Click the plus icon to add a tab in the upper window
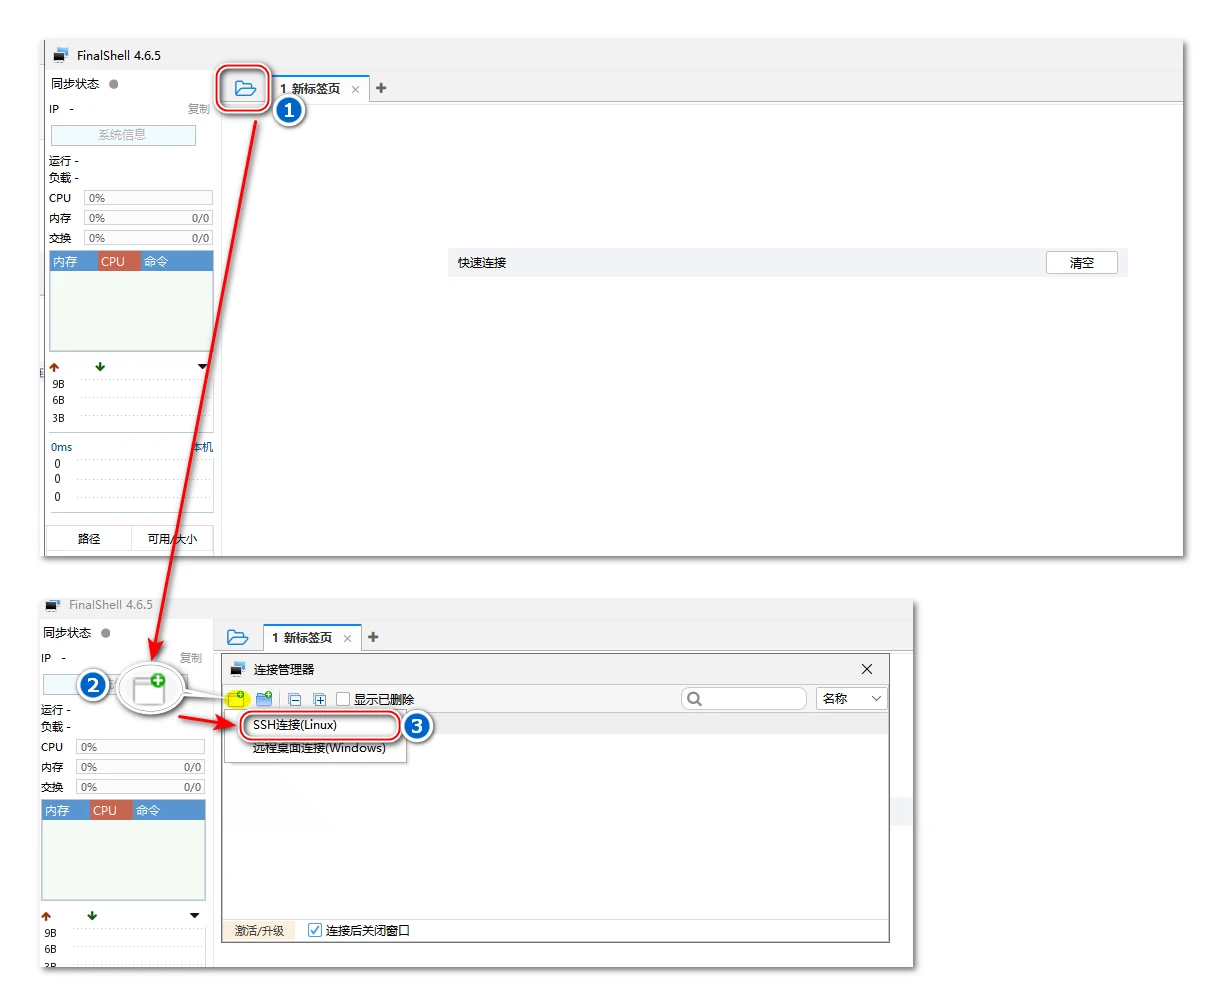This screenshot has width=1224, height=1008. point(381,88)
